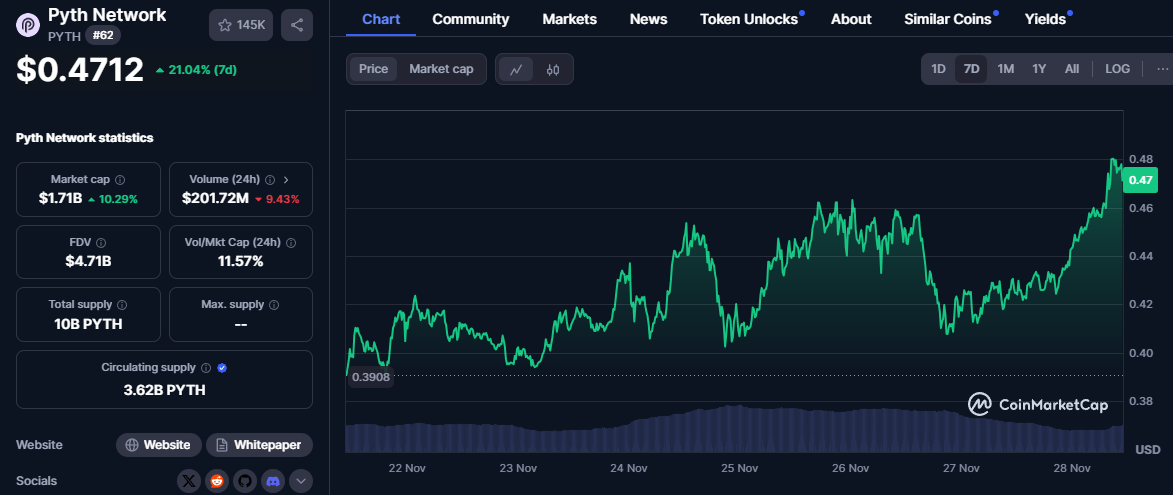Open chart options ellipsis menu
The height and width of the screenshot is (495, 1173).
1162,69
